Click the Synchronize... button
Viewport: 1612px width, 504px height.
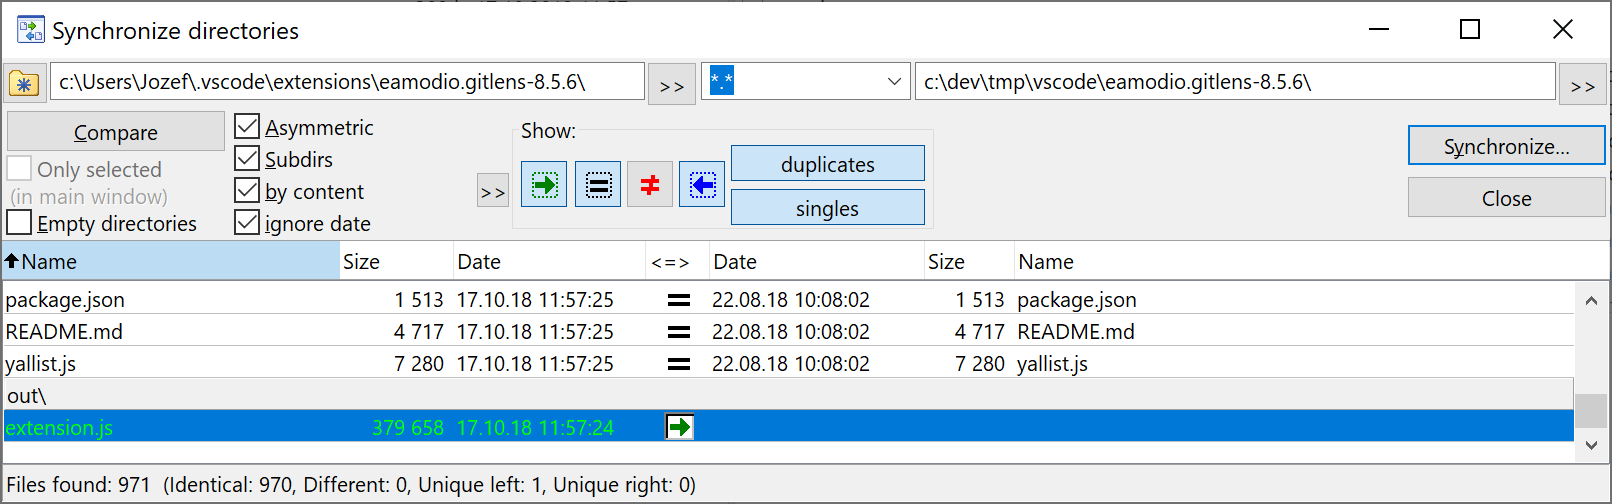(x=1506, y=146)
